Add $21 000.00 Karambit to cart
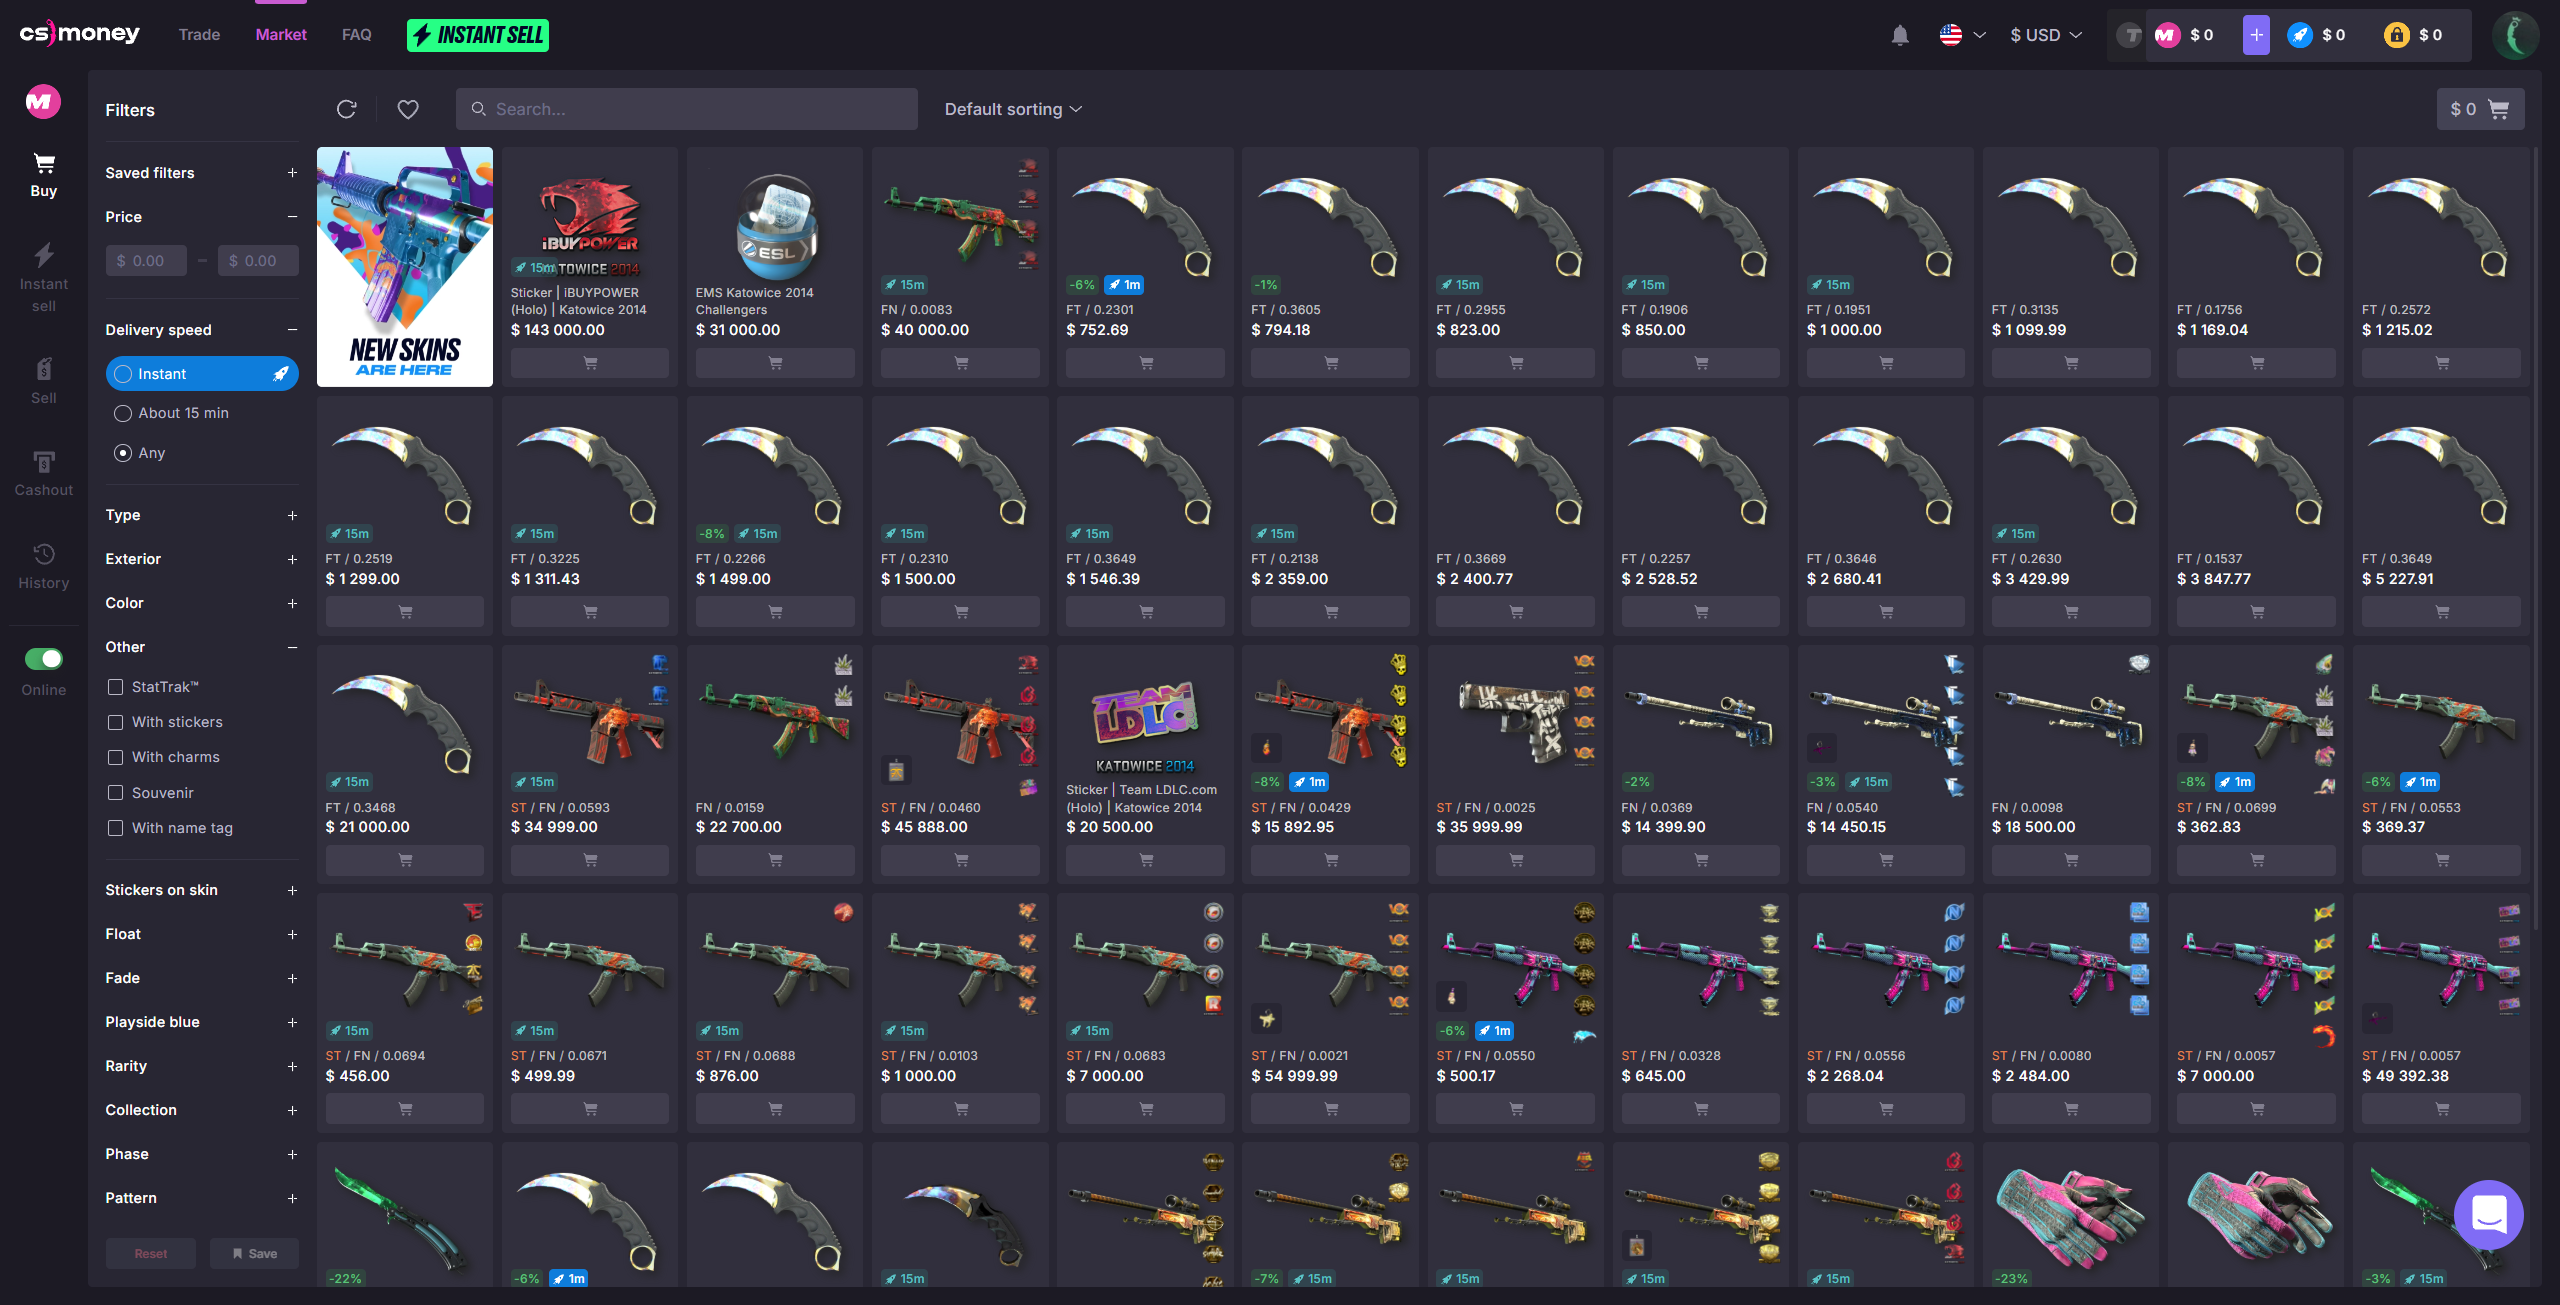Image resolution: width=2560 pixels, height=1305 pixels. tap(405, 860)
